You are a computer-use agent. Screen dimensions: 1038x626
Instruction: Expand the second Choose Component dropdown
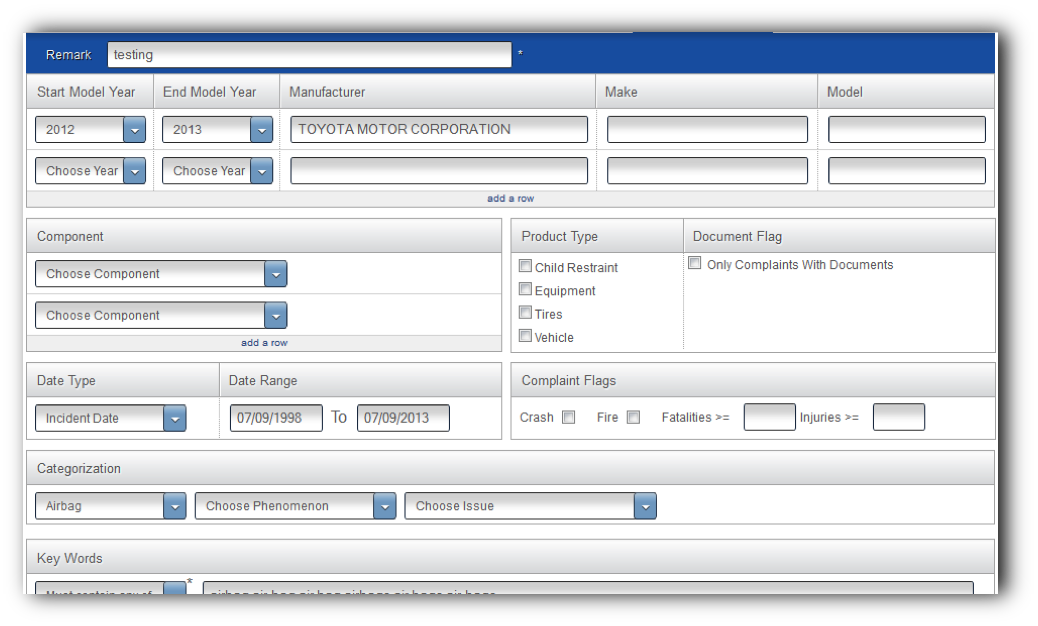(x=161, y=316)
